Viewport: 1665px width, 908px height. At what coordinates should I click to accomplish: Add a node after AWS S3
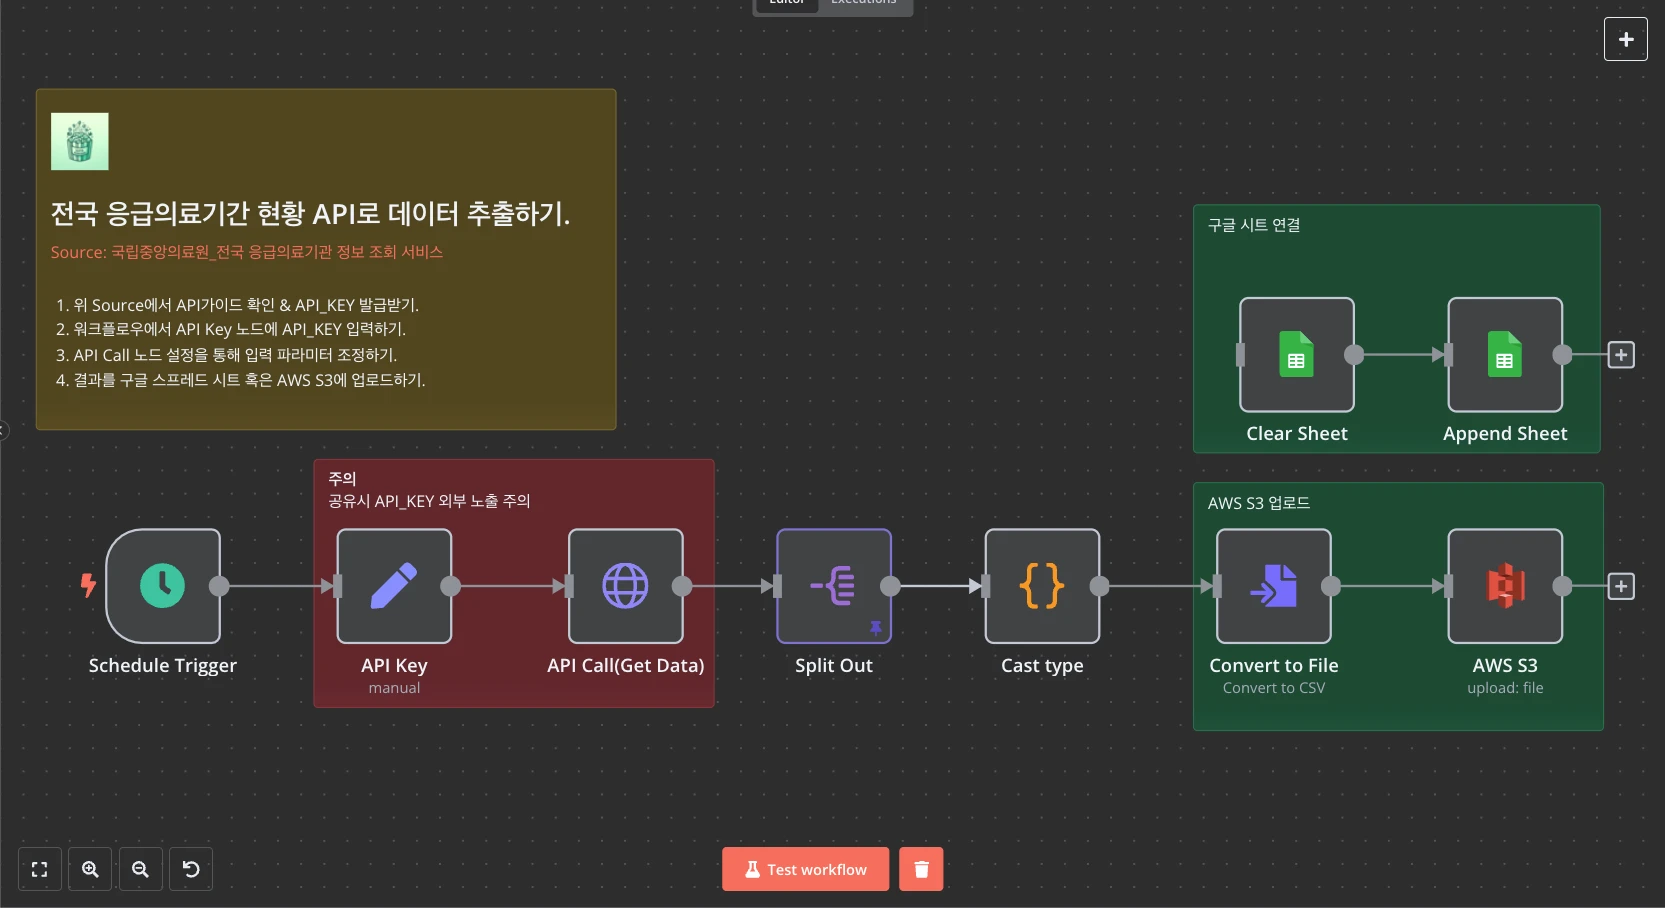tap(1621, 586)
